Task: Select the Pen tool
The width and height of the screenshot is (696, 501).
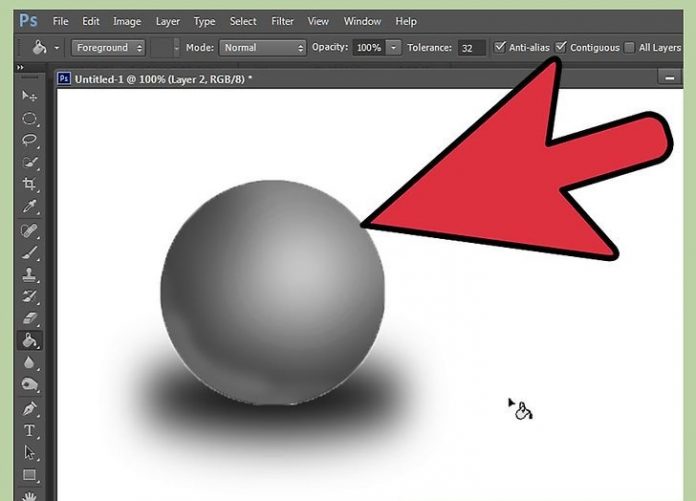Action: tap(30, 408)
